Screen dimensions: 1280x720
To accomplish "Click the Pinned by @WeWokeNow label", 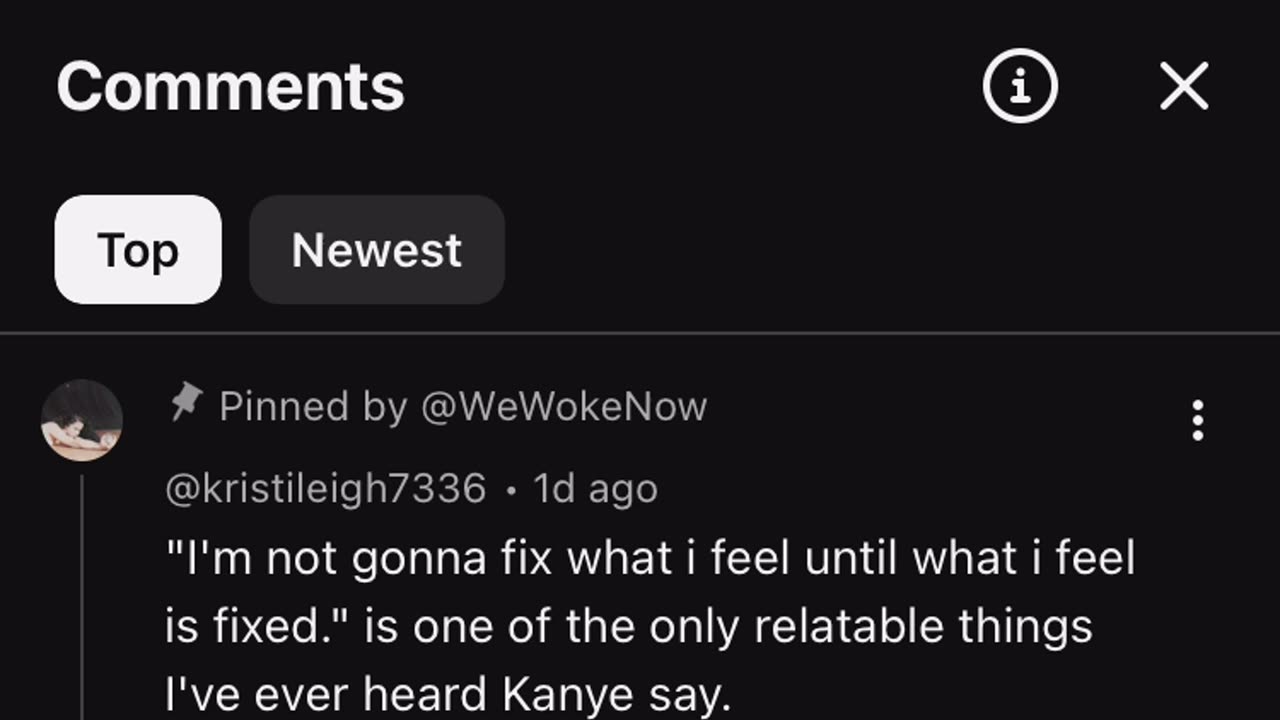I will tap(462, 407).
